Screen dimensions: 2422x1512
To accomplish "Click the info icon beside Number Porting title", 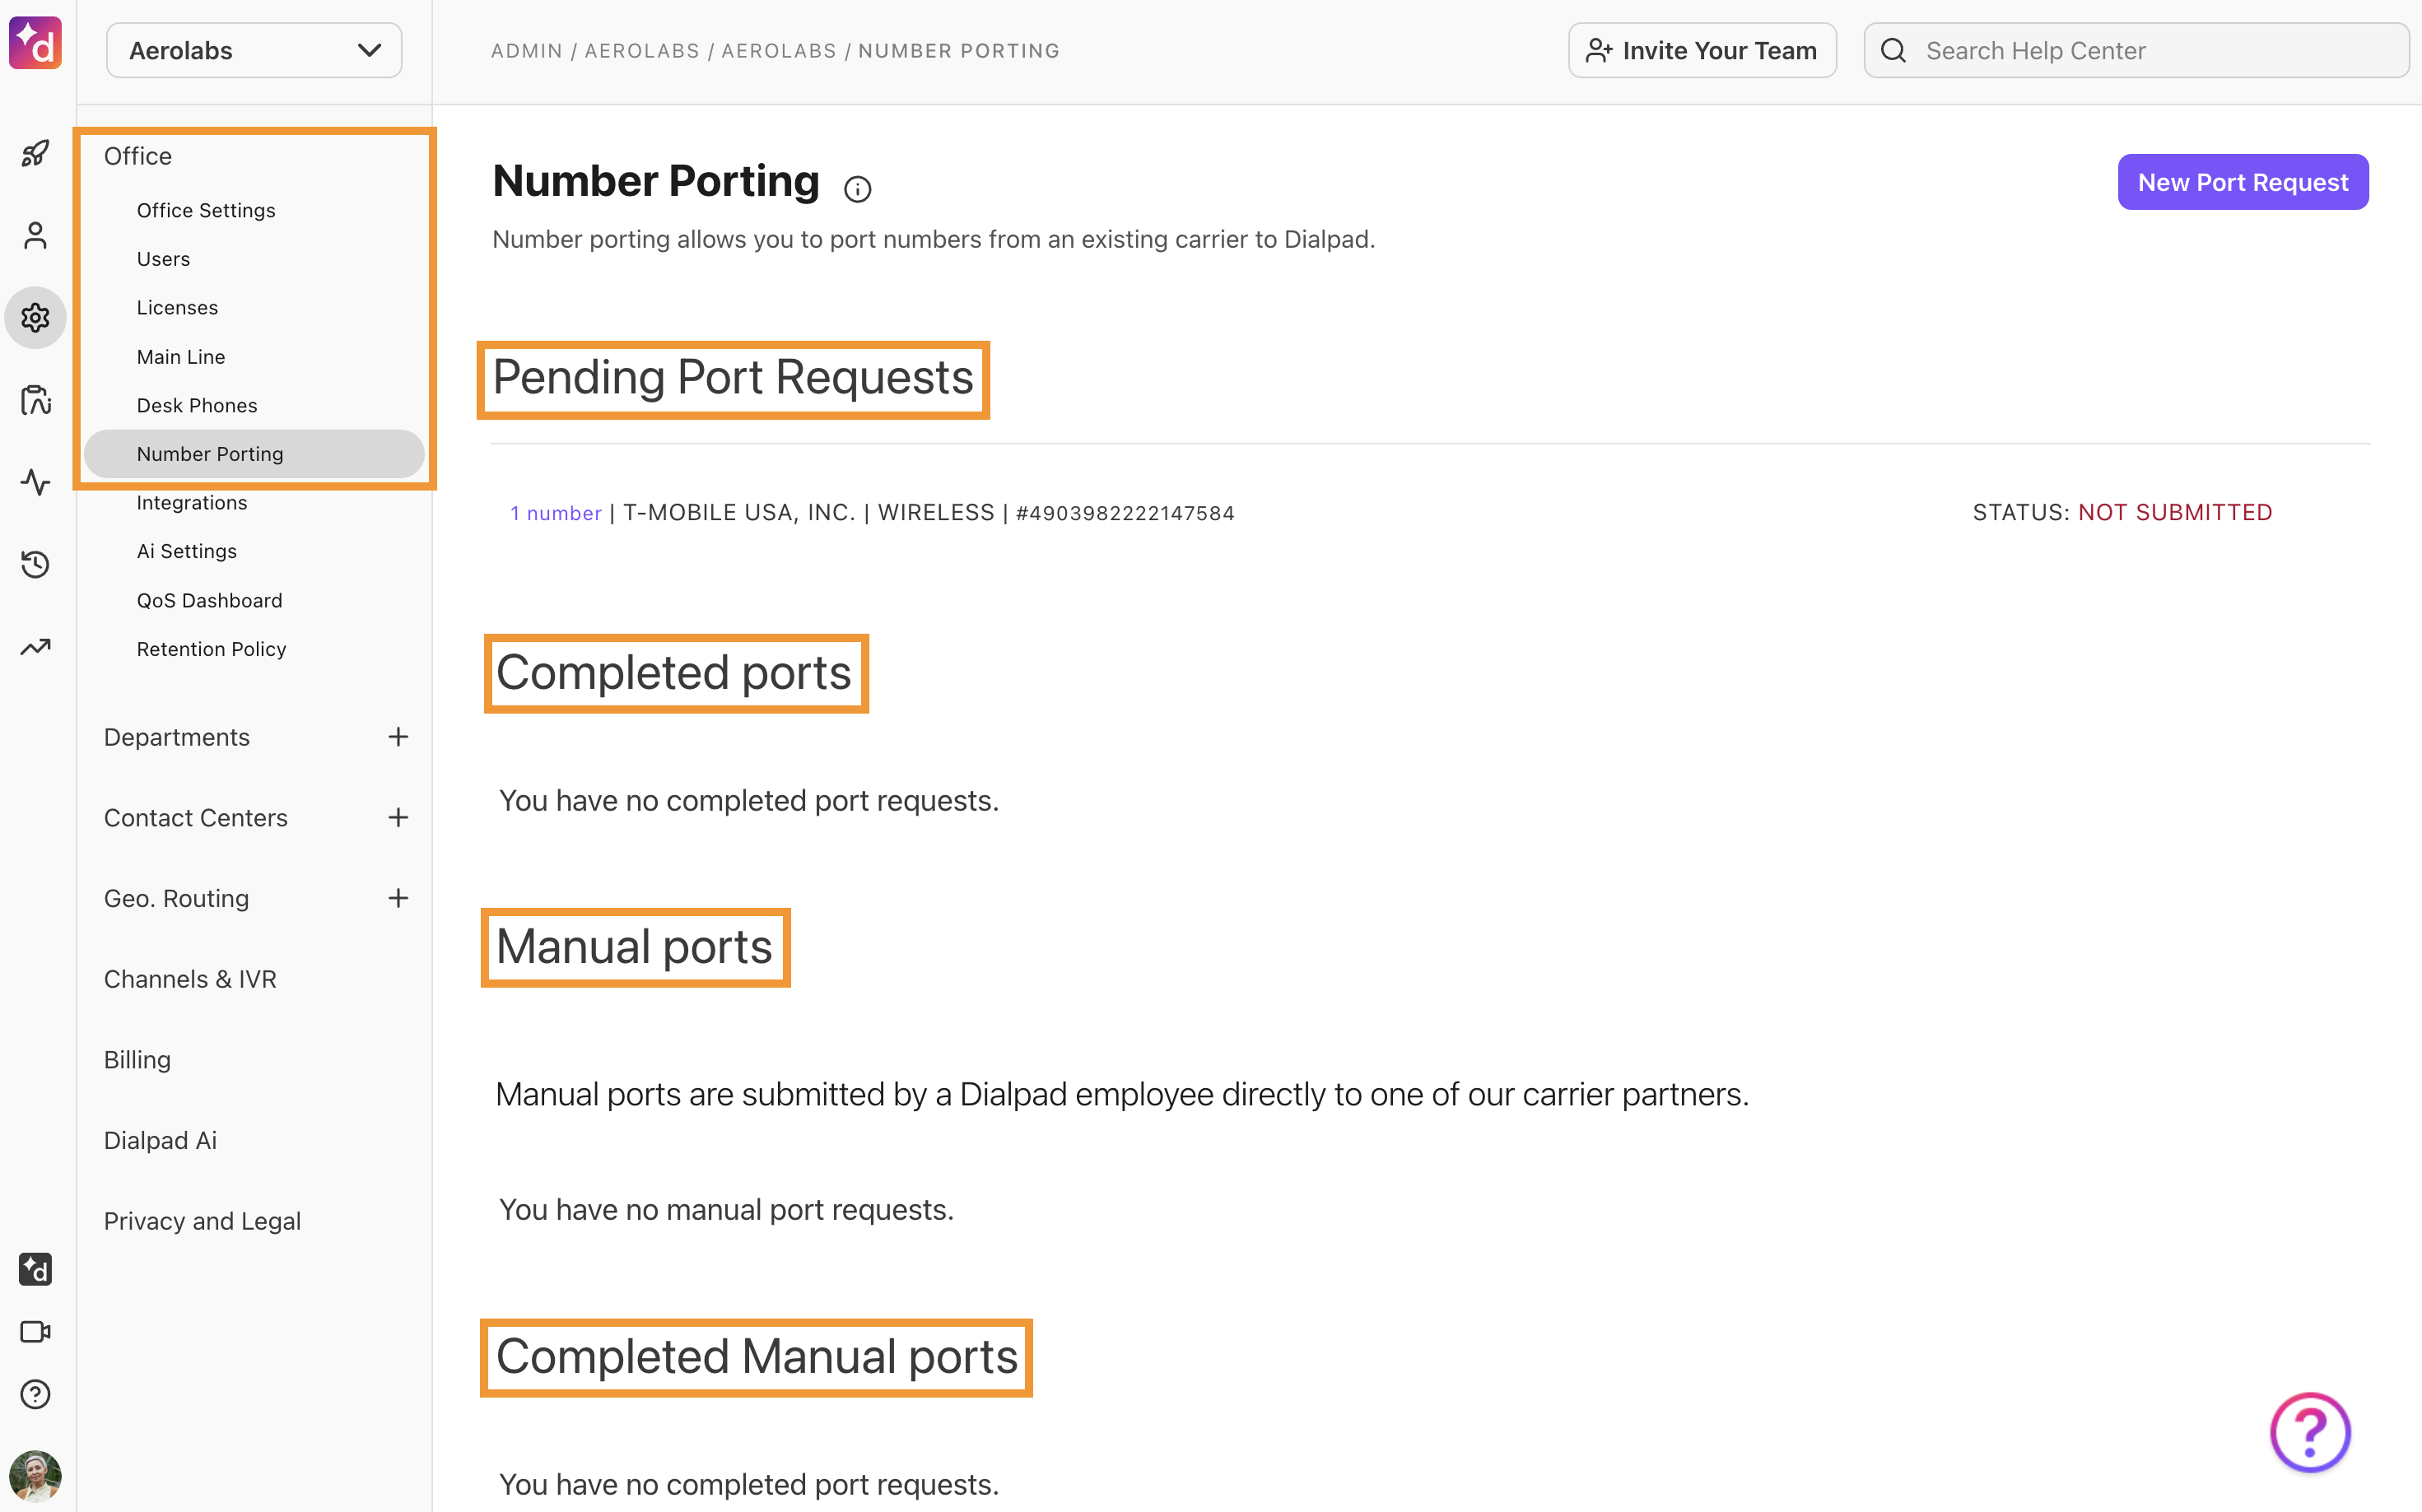I will tap(857, 189).
